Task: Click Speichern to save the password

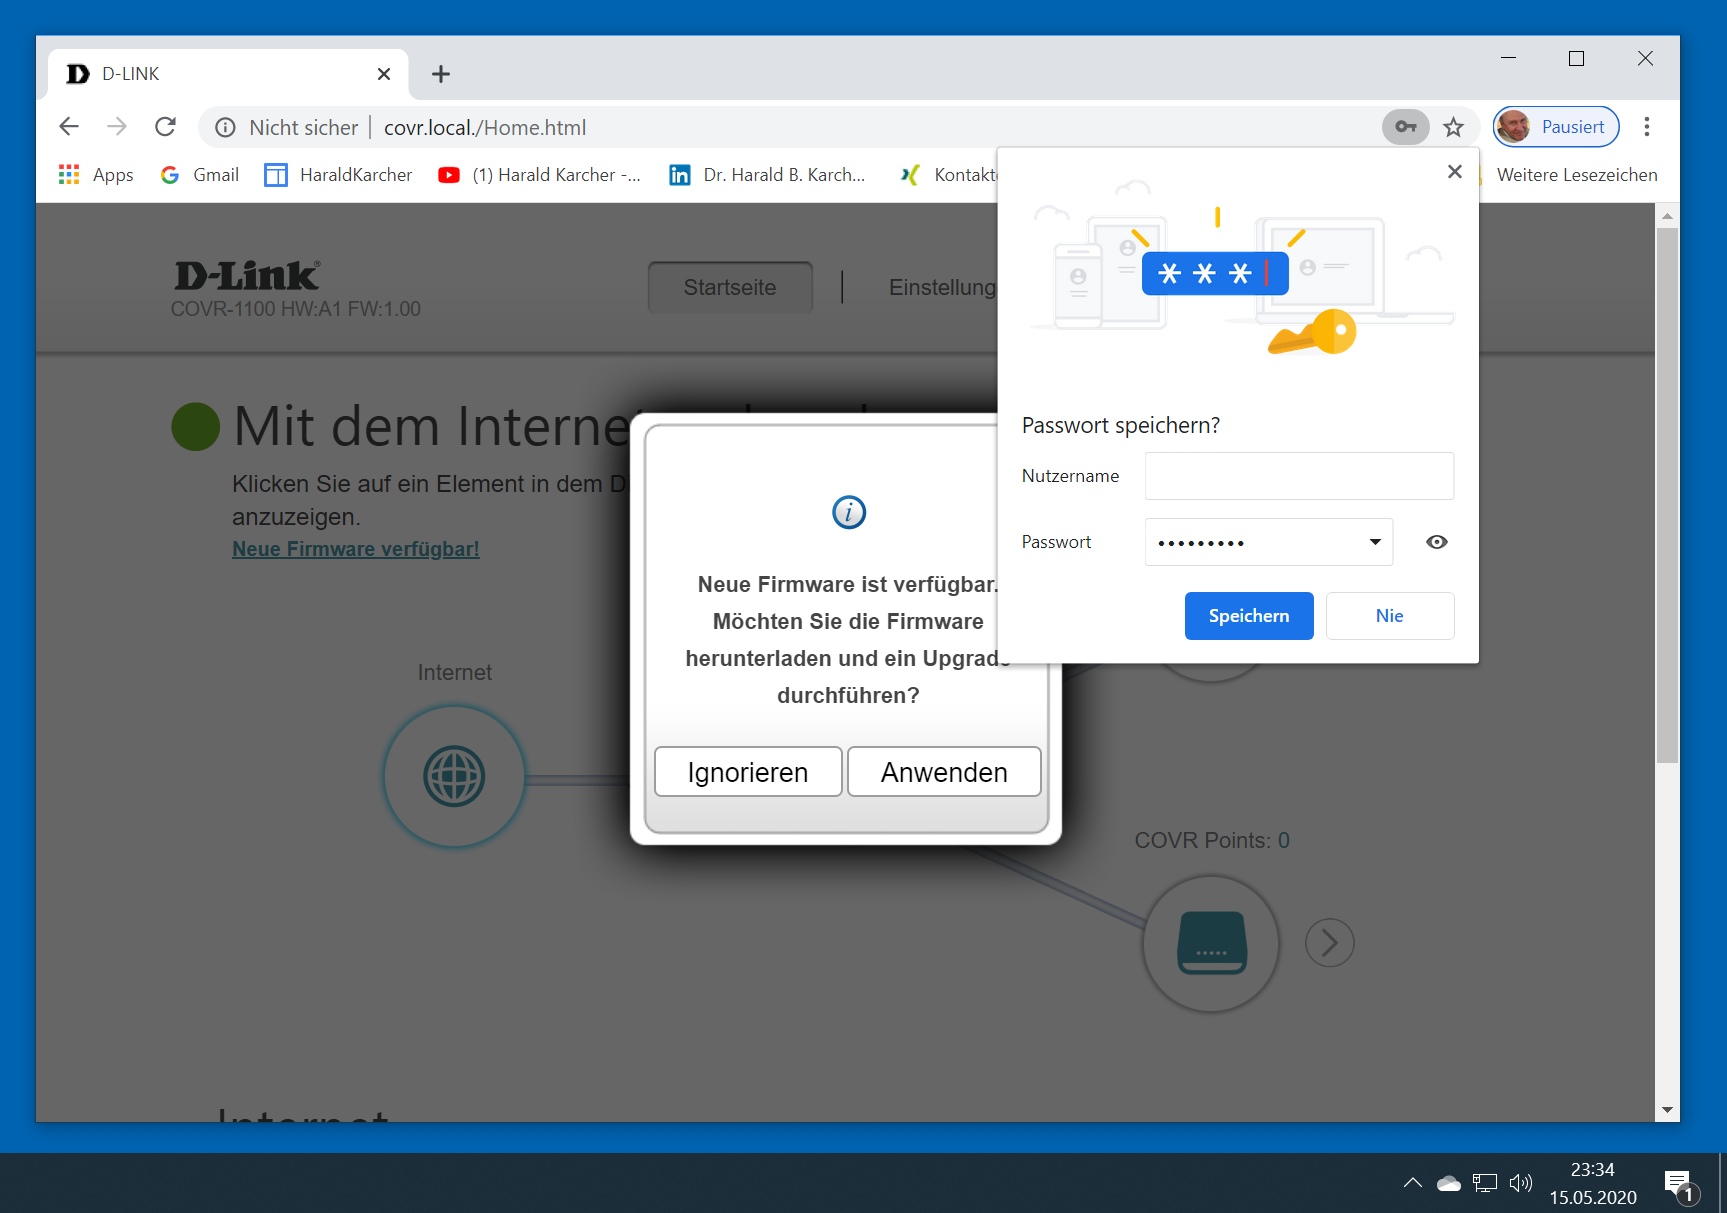Action: click(1249, 616)
